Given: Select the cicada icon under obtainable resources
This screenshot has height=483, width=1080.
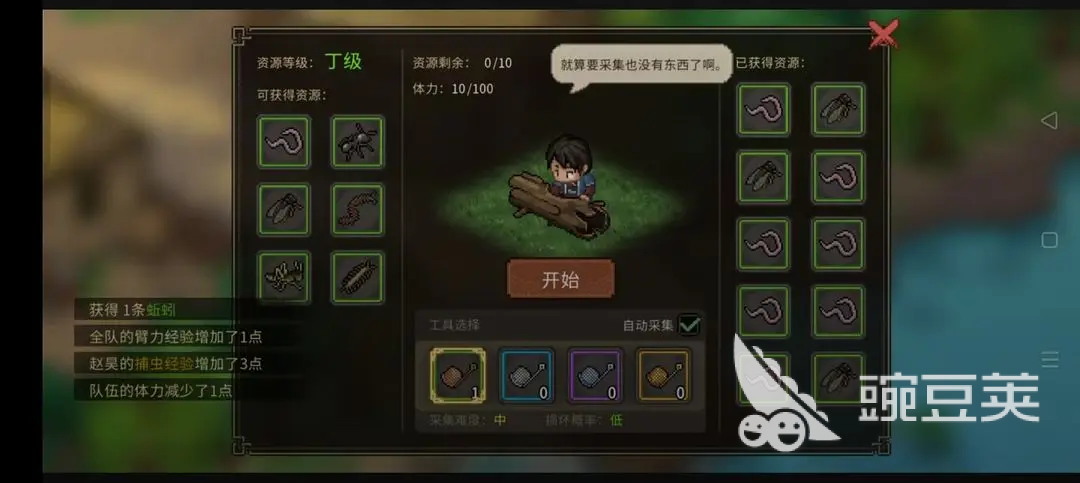Looking at the screenshot, I should click(x=284, y=209).
